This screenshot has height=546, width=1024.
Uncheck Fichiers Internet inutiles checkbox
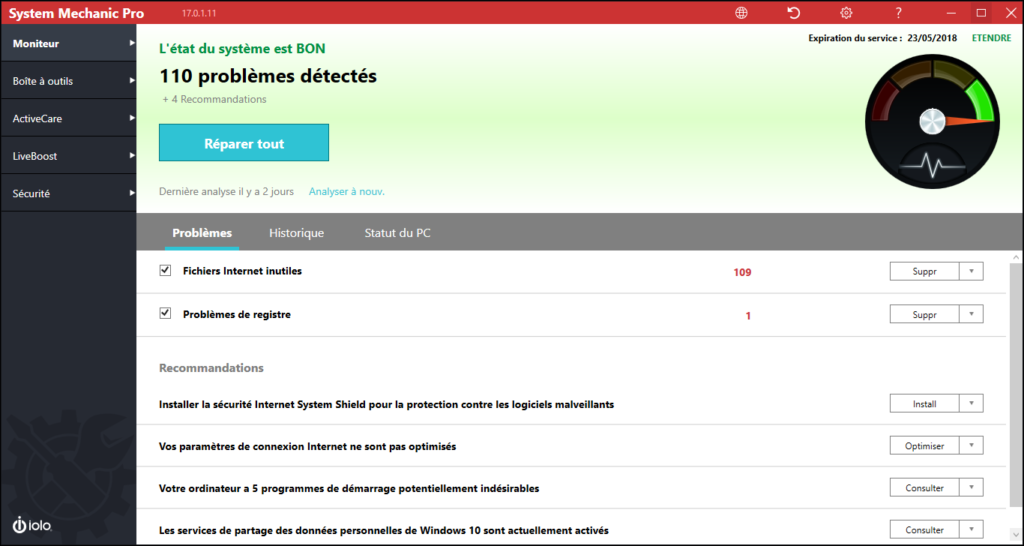165,270
